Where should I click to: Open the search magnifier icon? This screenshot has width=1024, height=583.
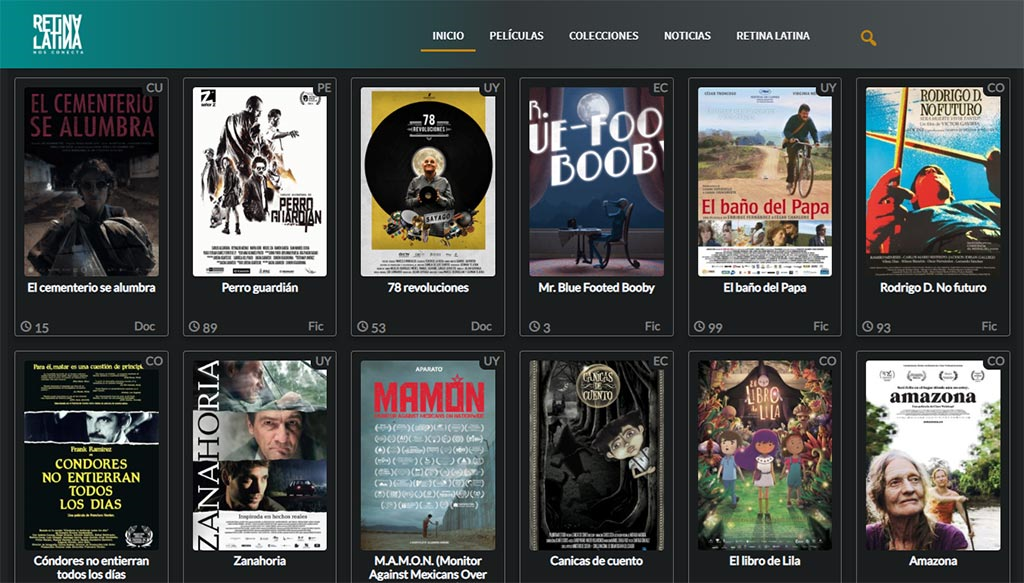tap(868, 38)
